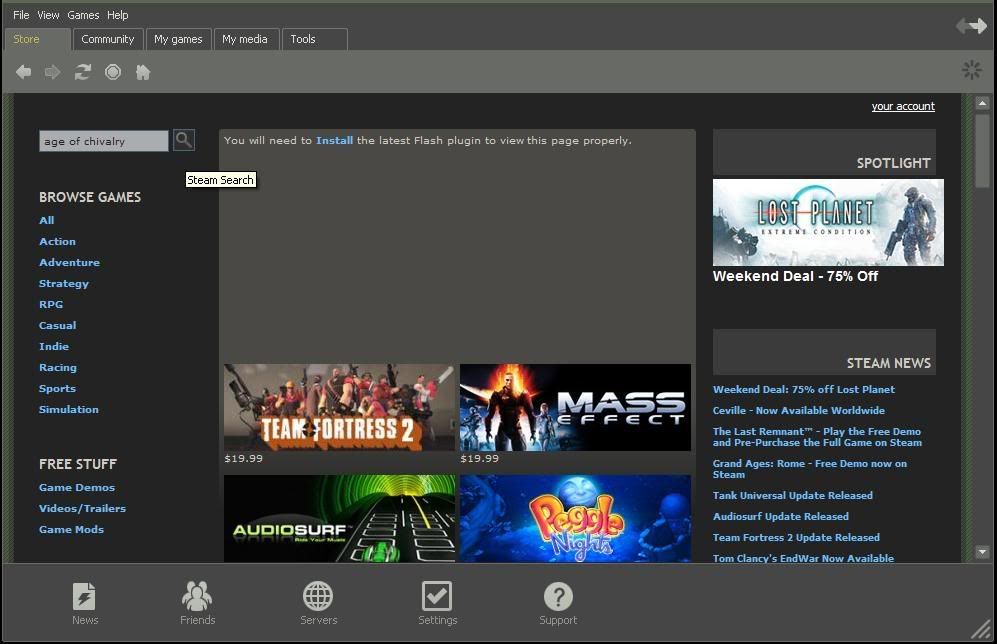Browse Adventure games
The image size is (997, 644).
click(x=69, y=263)
